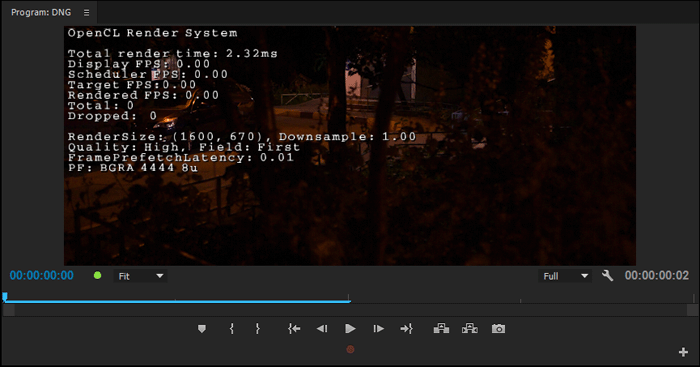This screenshot has width=700, height=367.
Task: Click the playhead marker on time ruler
Action: 5,296
